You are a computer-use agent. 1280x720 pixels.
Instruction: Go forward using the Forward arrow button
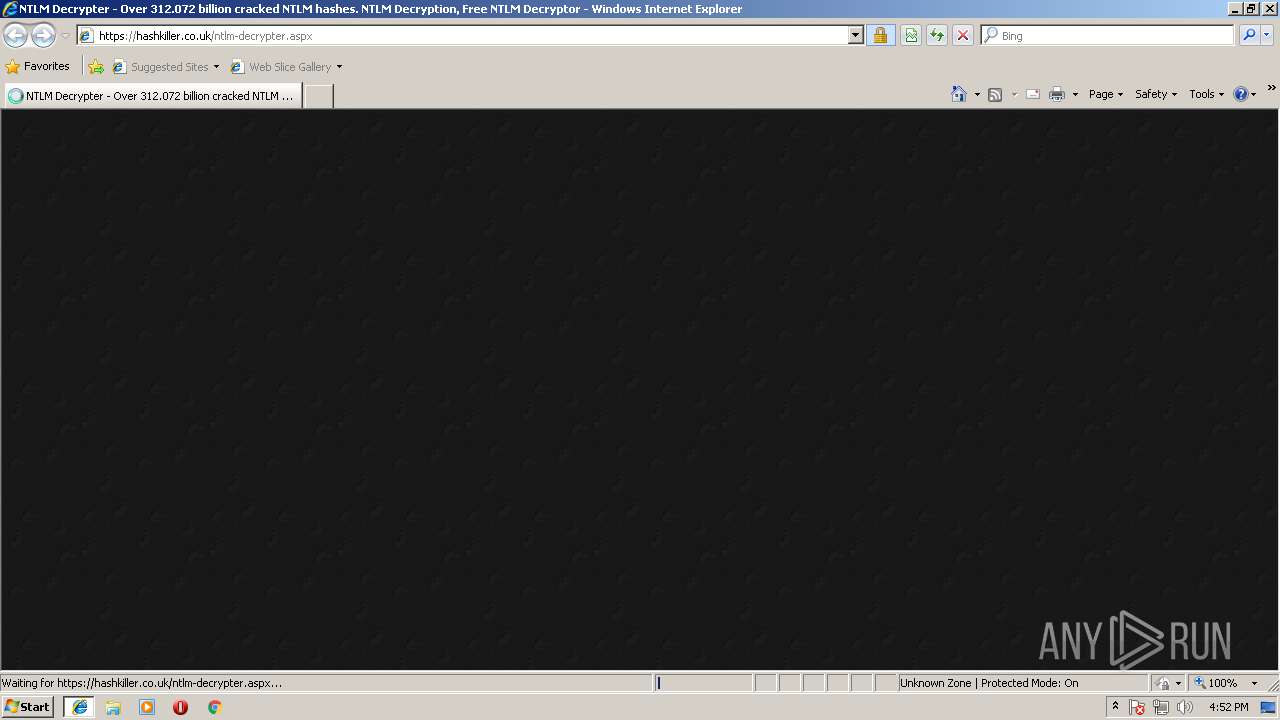tap(43, 36)
